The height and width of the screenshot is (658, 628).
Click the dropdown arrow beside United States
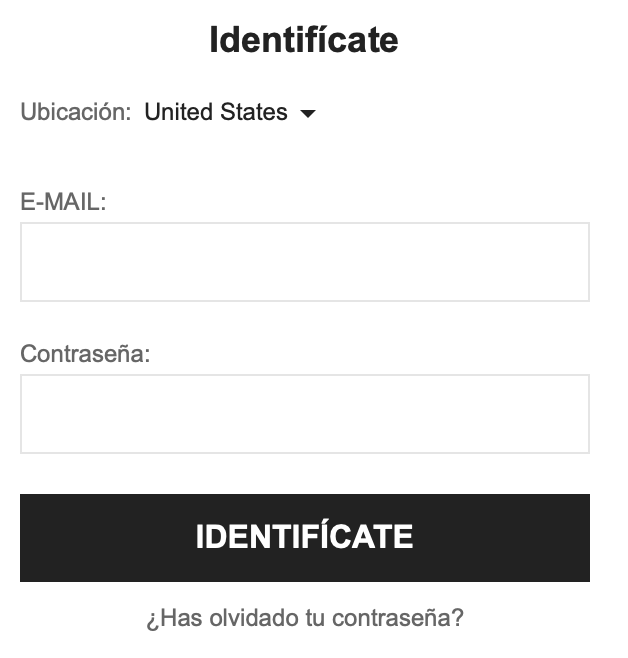308,114
